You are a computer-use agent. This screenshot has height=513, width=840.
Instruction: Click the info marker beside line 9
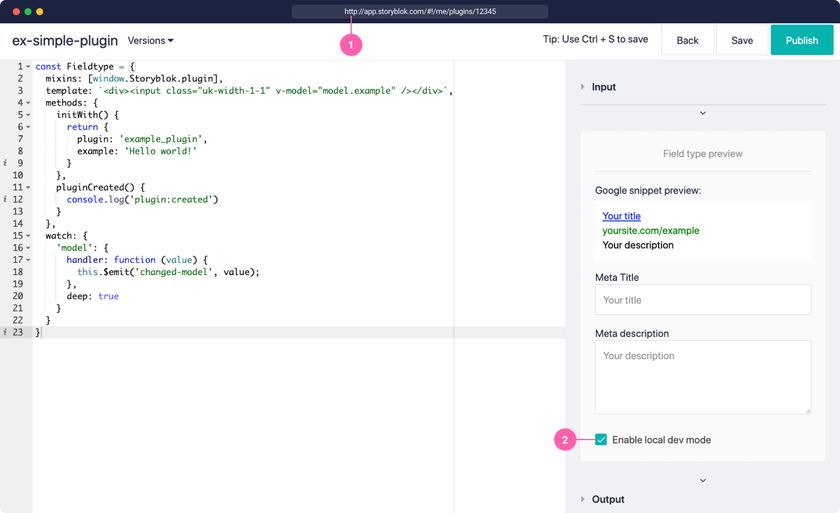pos(5,163)
